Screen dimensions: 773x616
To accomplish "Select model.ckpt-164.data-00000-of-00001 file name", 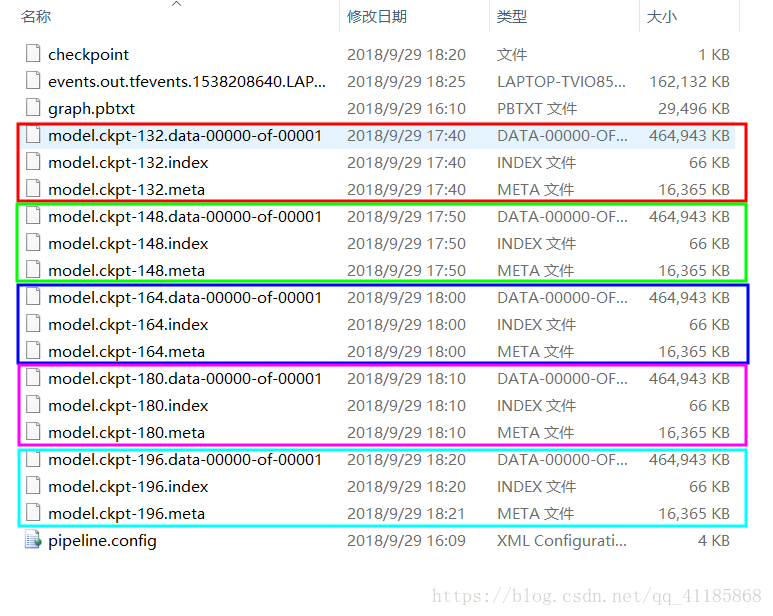I will pyautogui.click(x=185, y=298).
